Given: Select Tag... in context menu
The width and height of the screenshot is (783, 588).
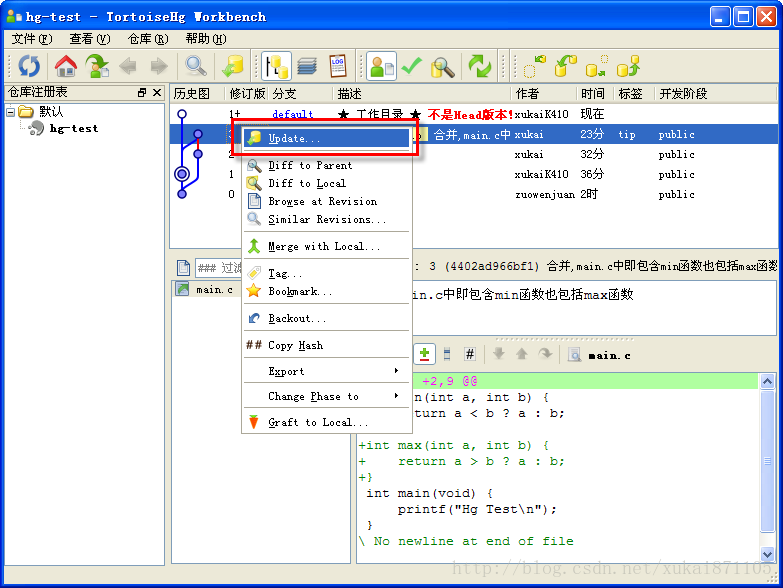Looking at the screenshot, I should pos(327,273).
